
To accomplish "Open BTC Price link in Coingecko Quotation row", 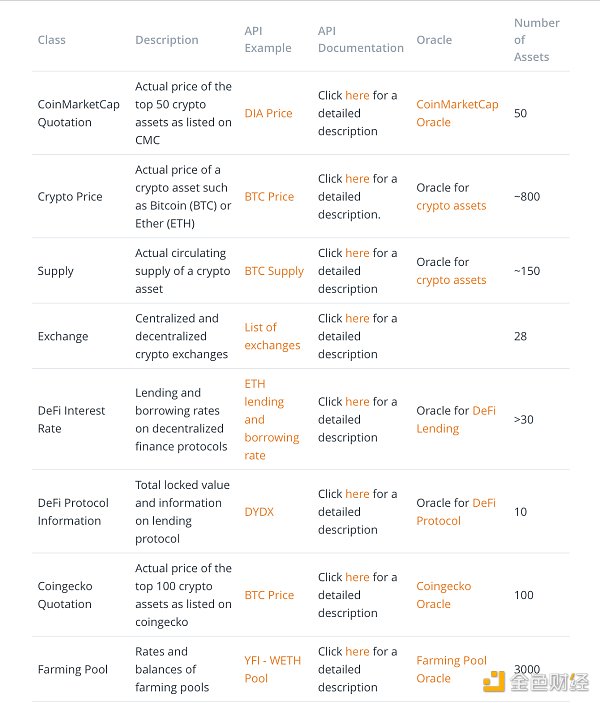I will (x=269, y=595).
